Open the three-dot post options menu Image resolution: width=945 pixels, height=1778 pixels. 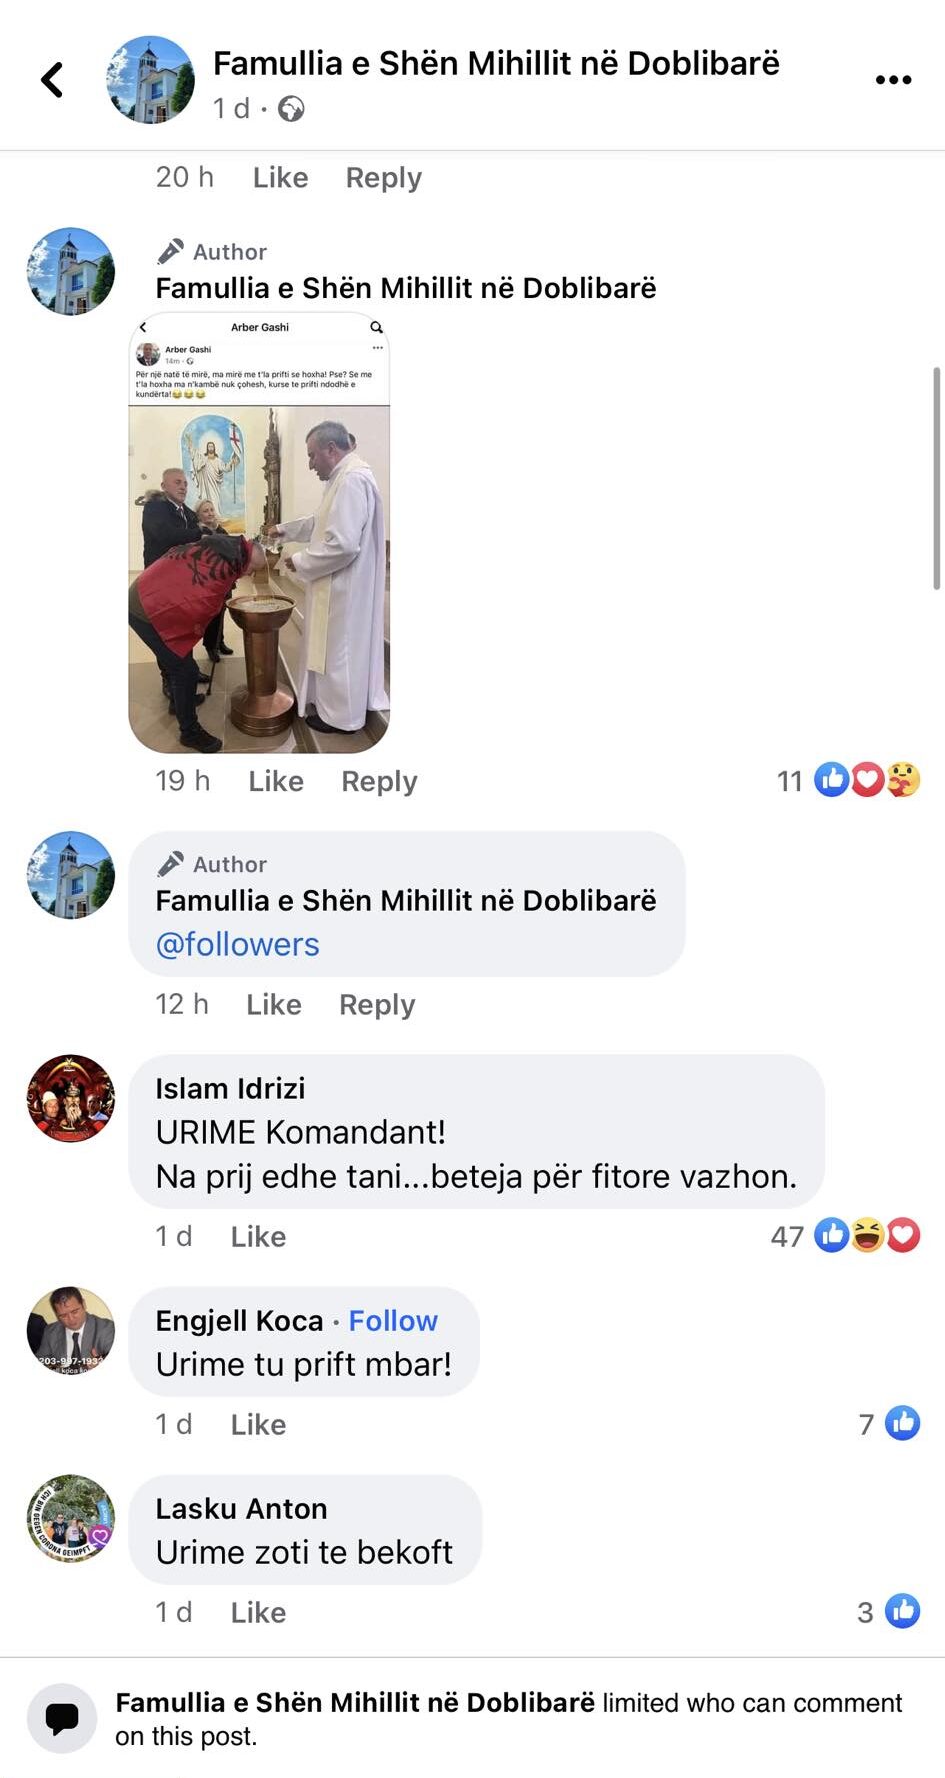pyautogui.click(x=893, y=80)
